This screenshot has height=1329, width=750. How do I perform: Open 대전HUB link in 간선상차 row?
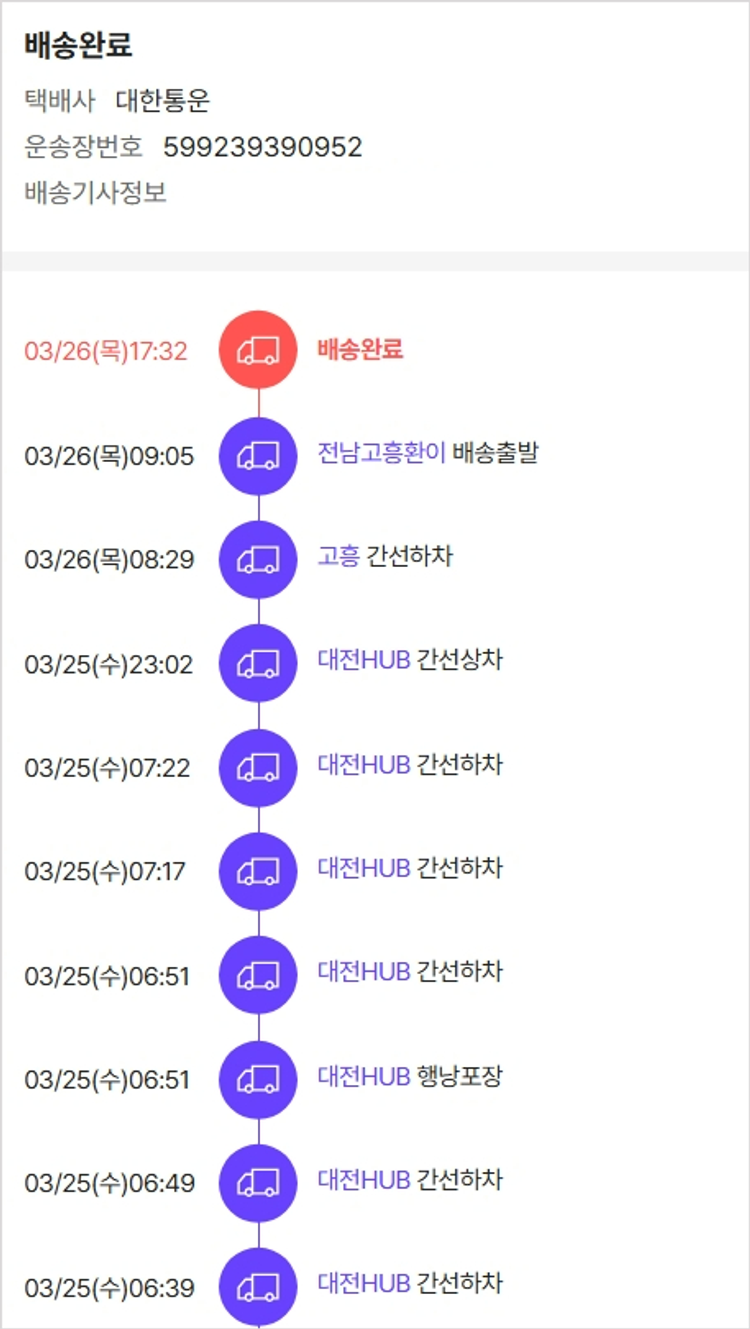(364, 660)
